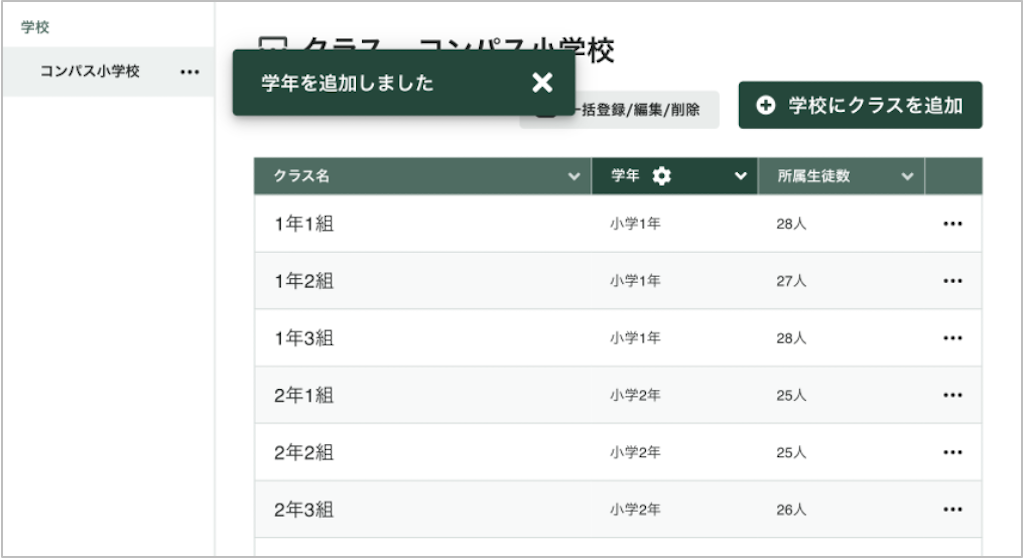This screenshot has width=1024, height=558.
Task: Click 小学2年 in the 2年3組 row
Action: click(635, 509)
